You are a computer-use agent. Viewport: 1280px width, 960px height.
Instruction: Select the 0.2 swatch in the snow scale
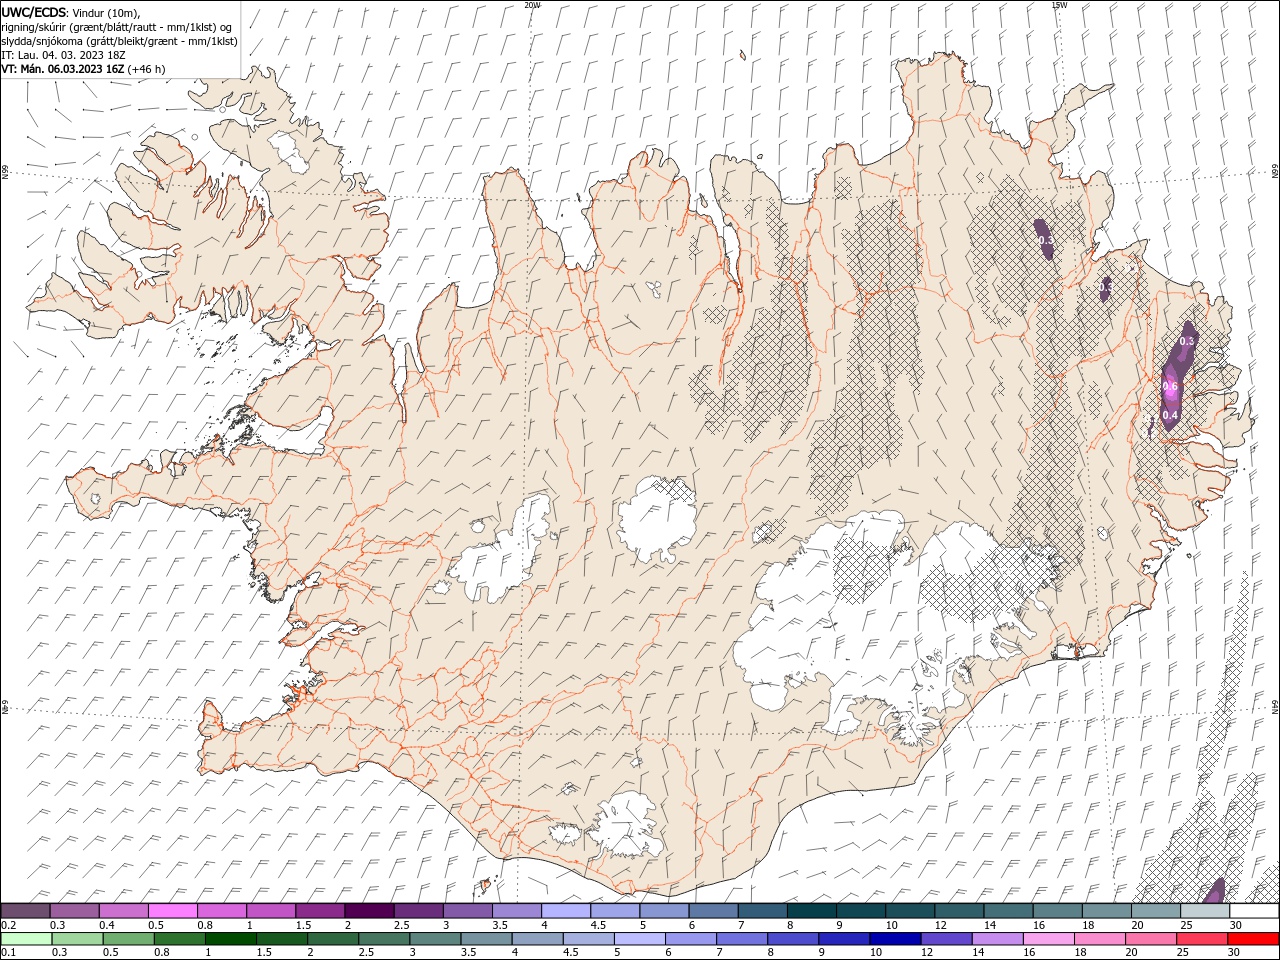25,911
